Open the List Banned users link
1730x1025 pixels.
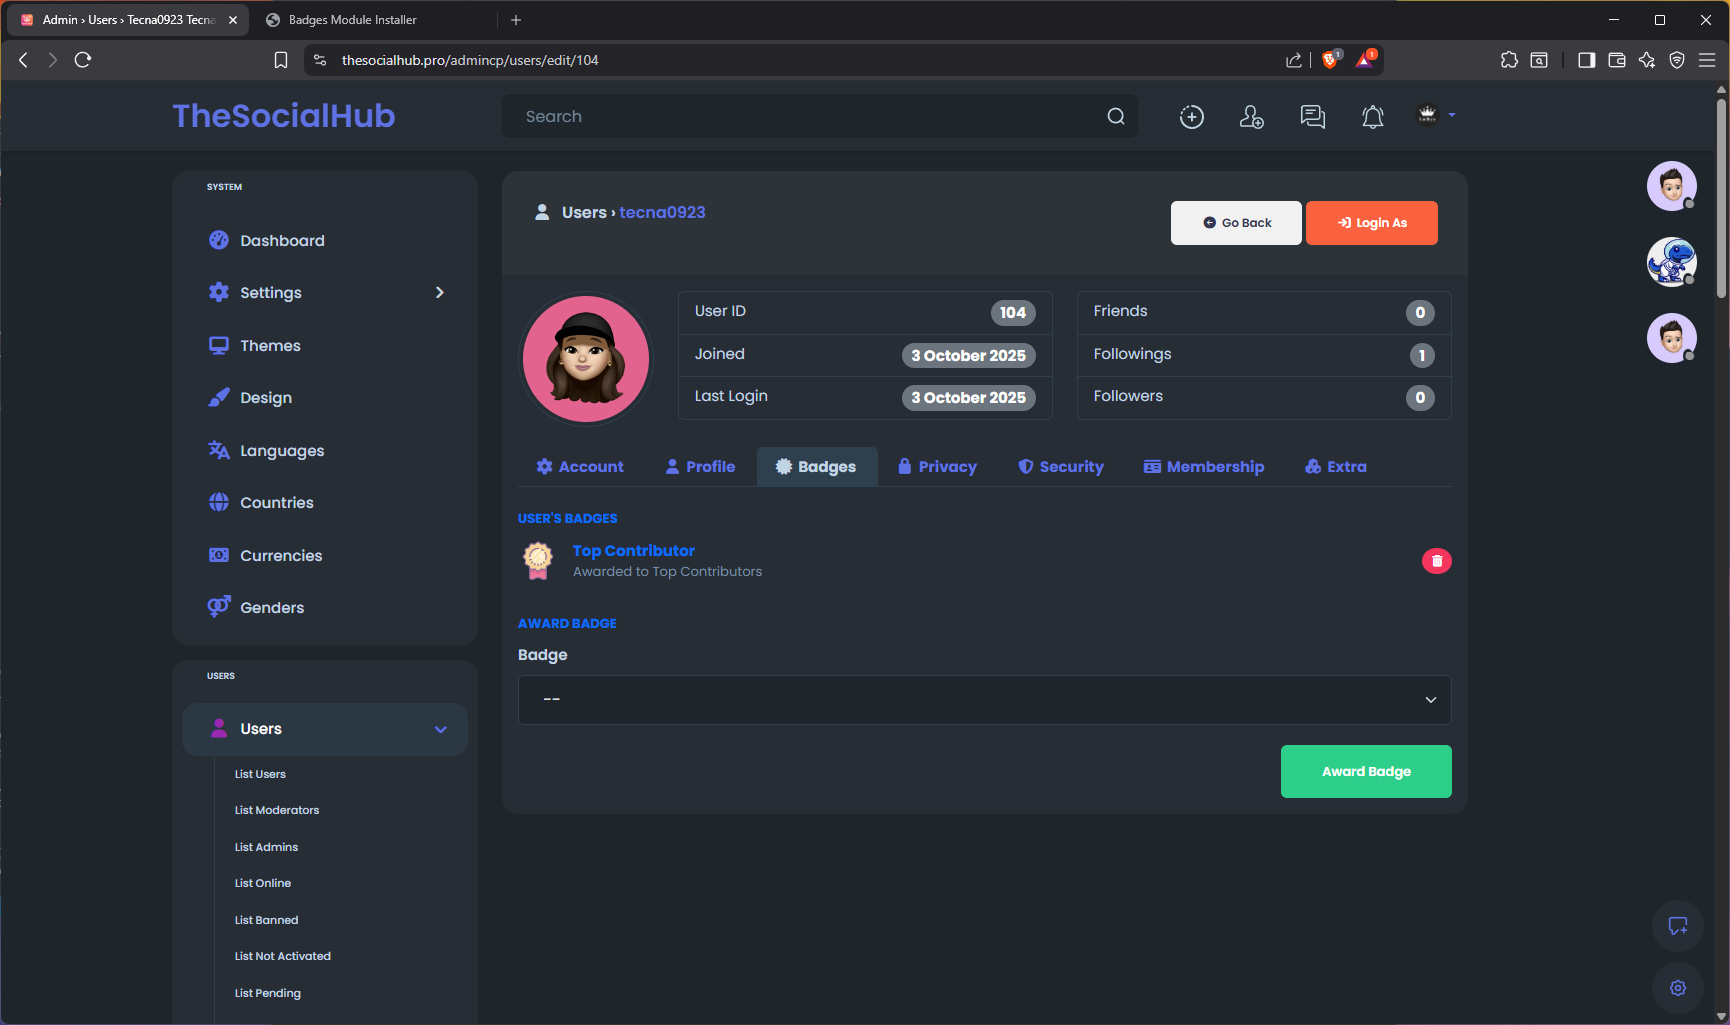[x=266, y=920]
